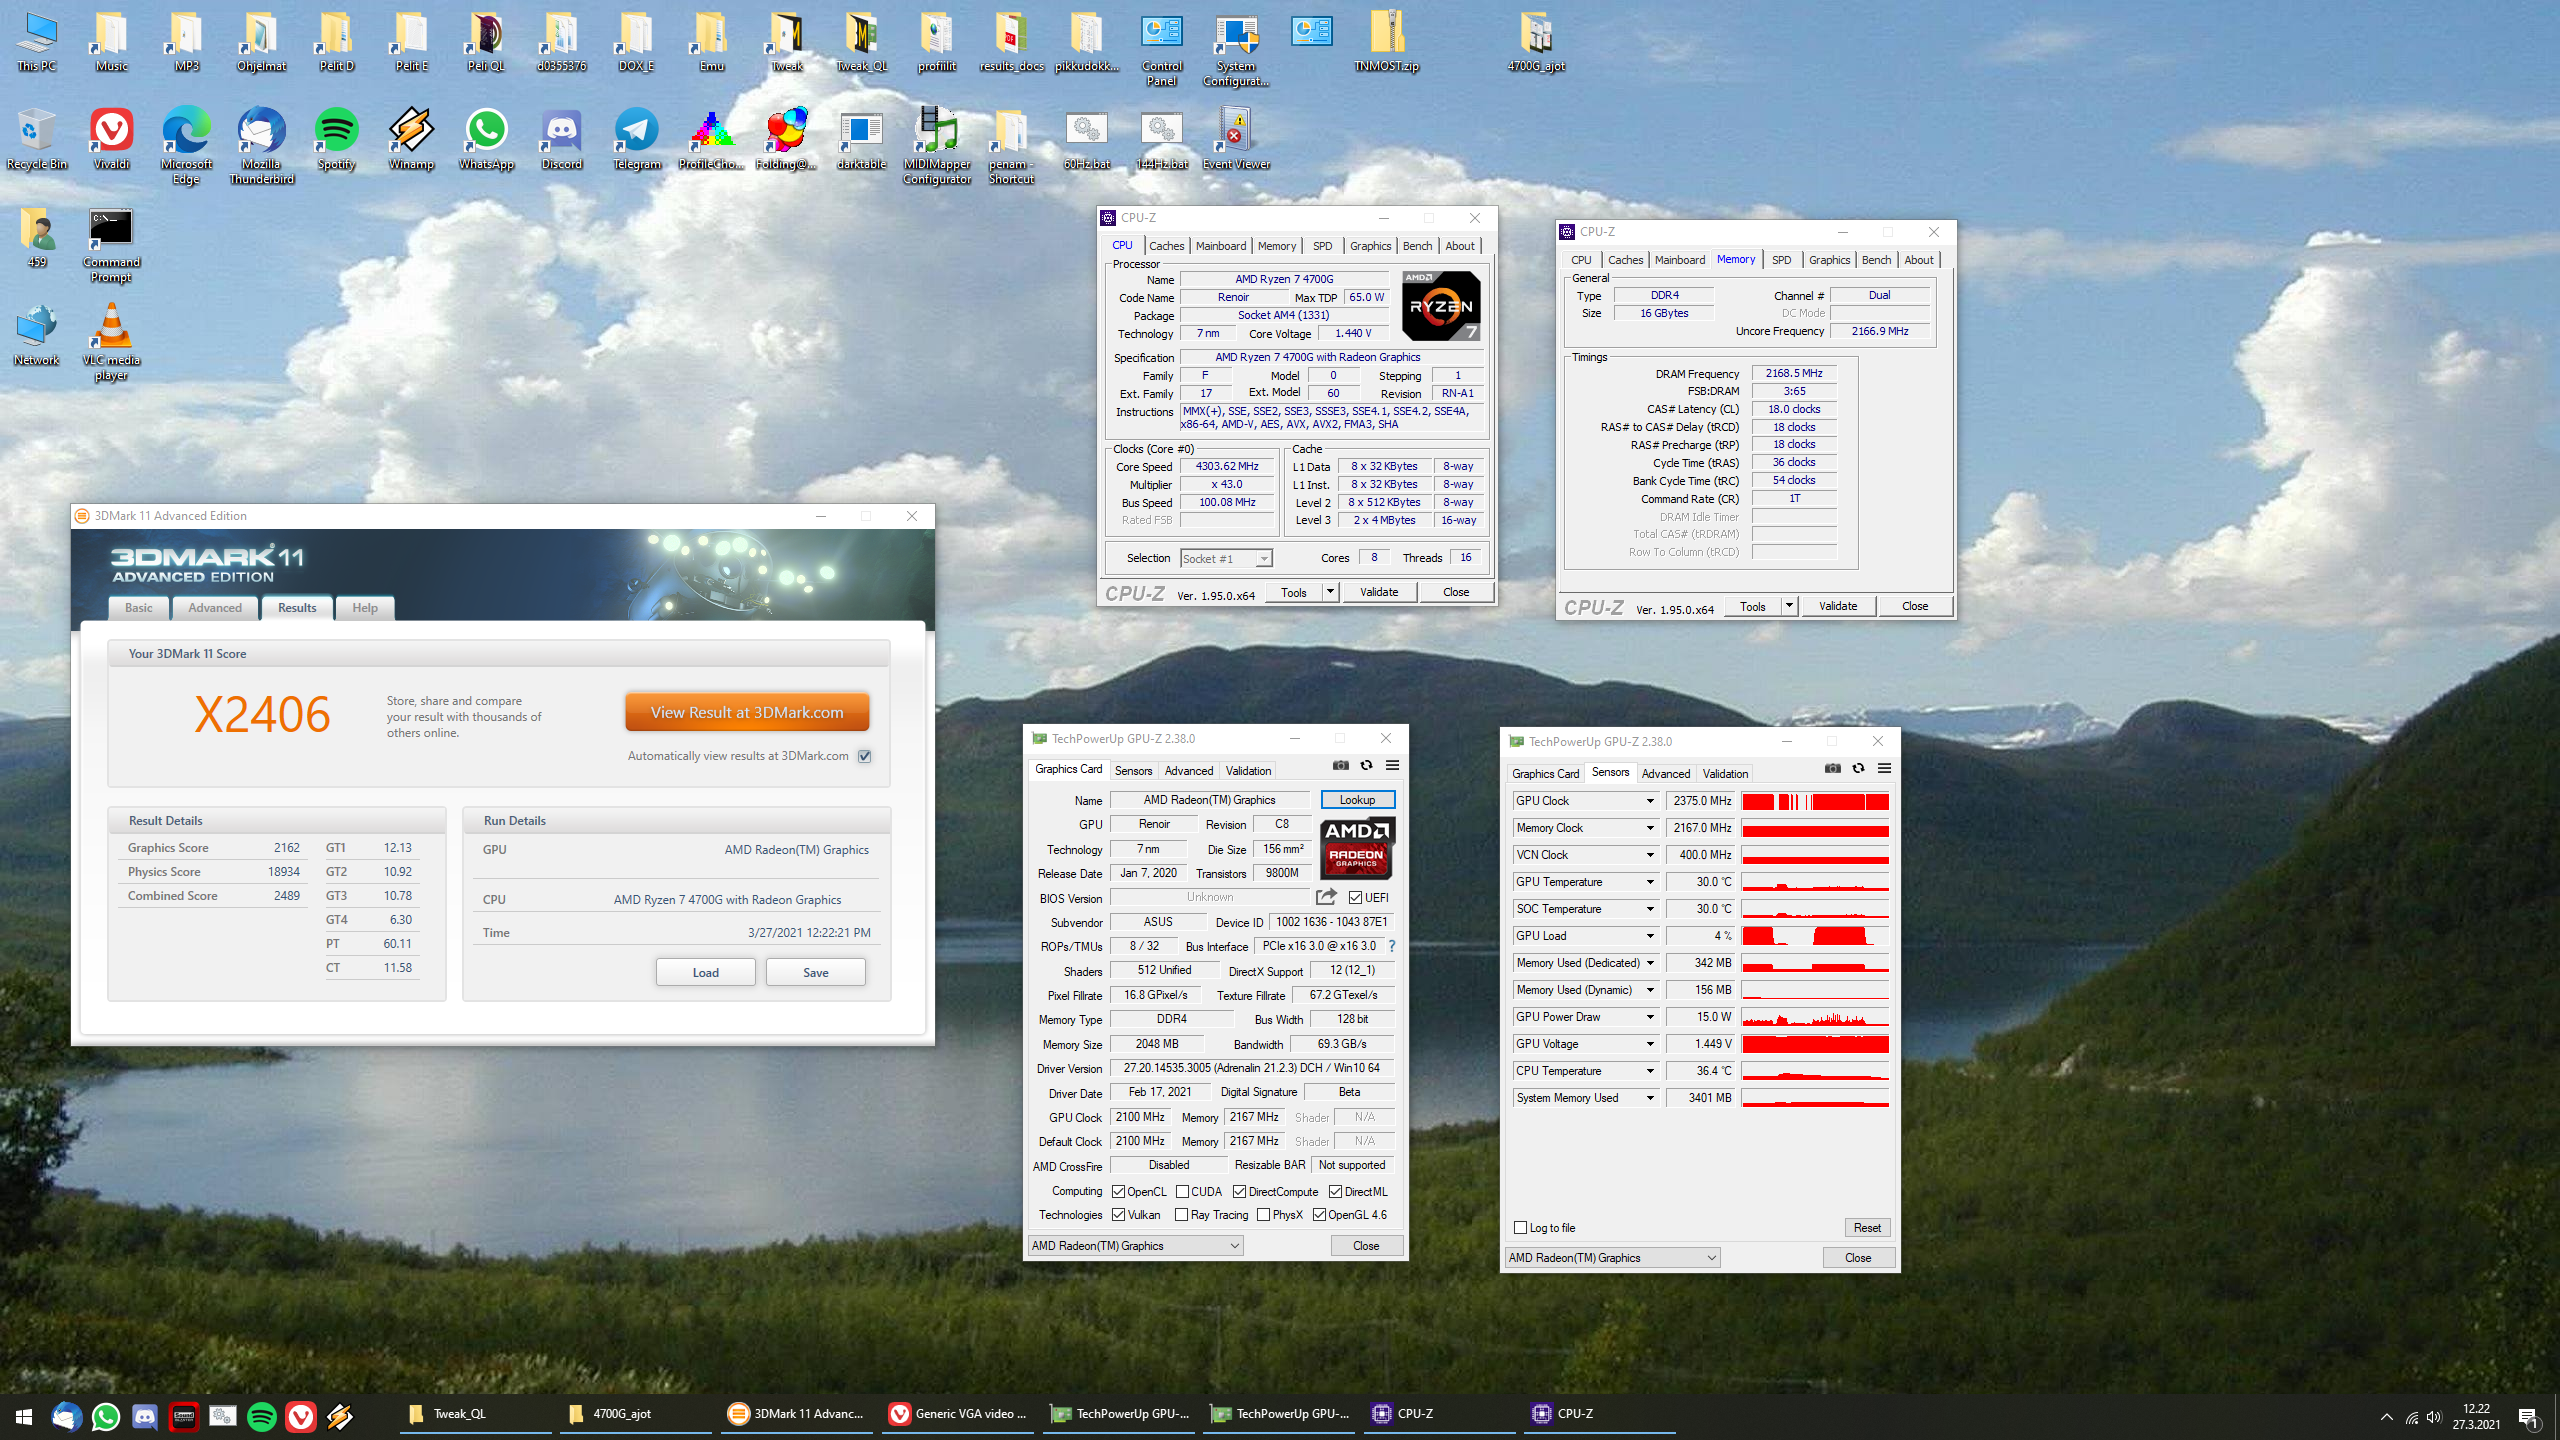Click the Save button in Run Details
The height and width of the screenshot is (1440, 2560).
(815, 973)
